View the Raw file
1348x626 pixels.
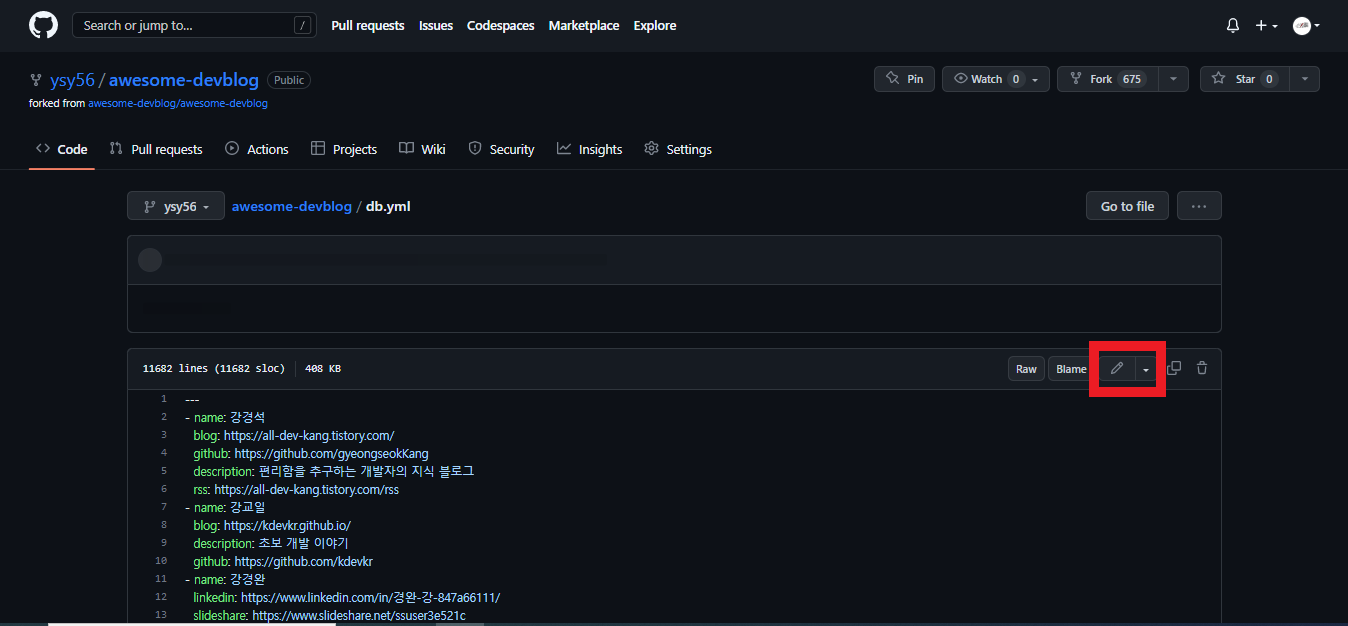tap(1026, 368)
